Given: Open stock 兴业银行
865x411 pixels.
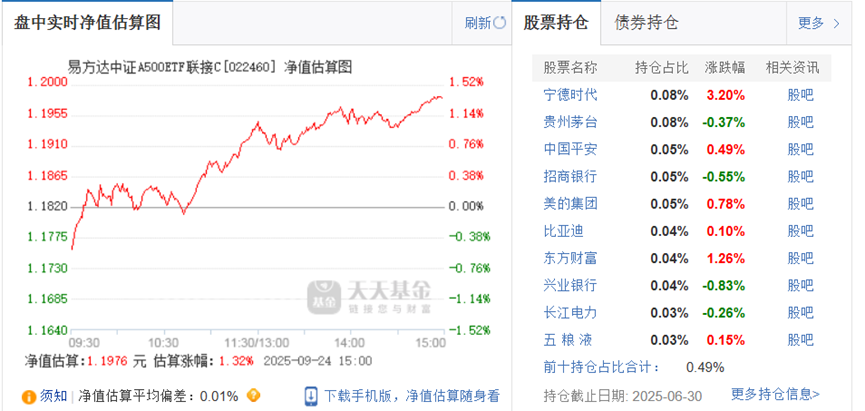Looking at the screenshot, I should tap(570, 285).
